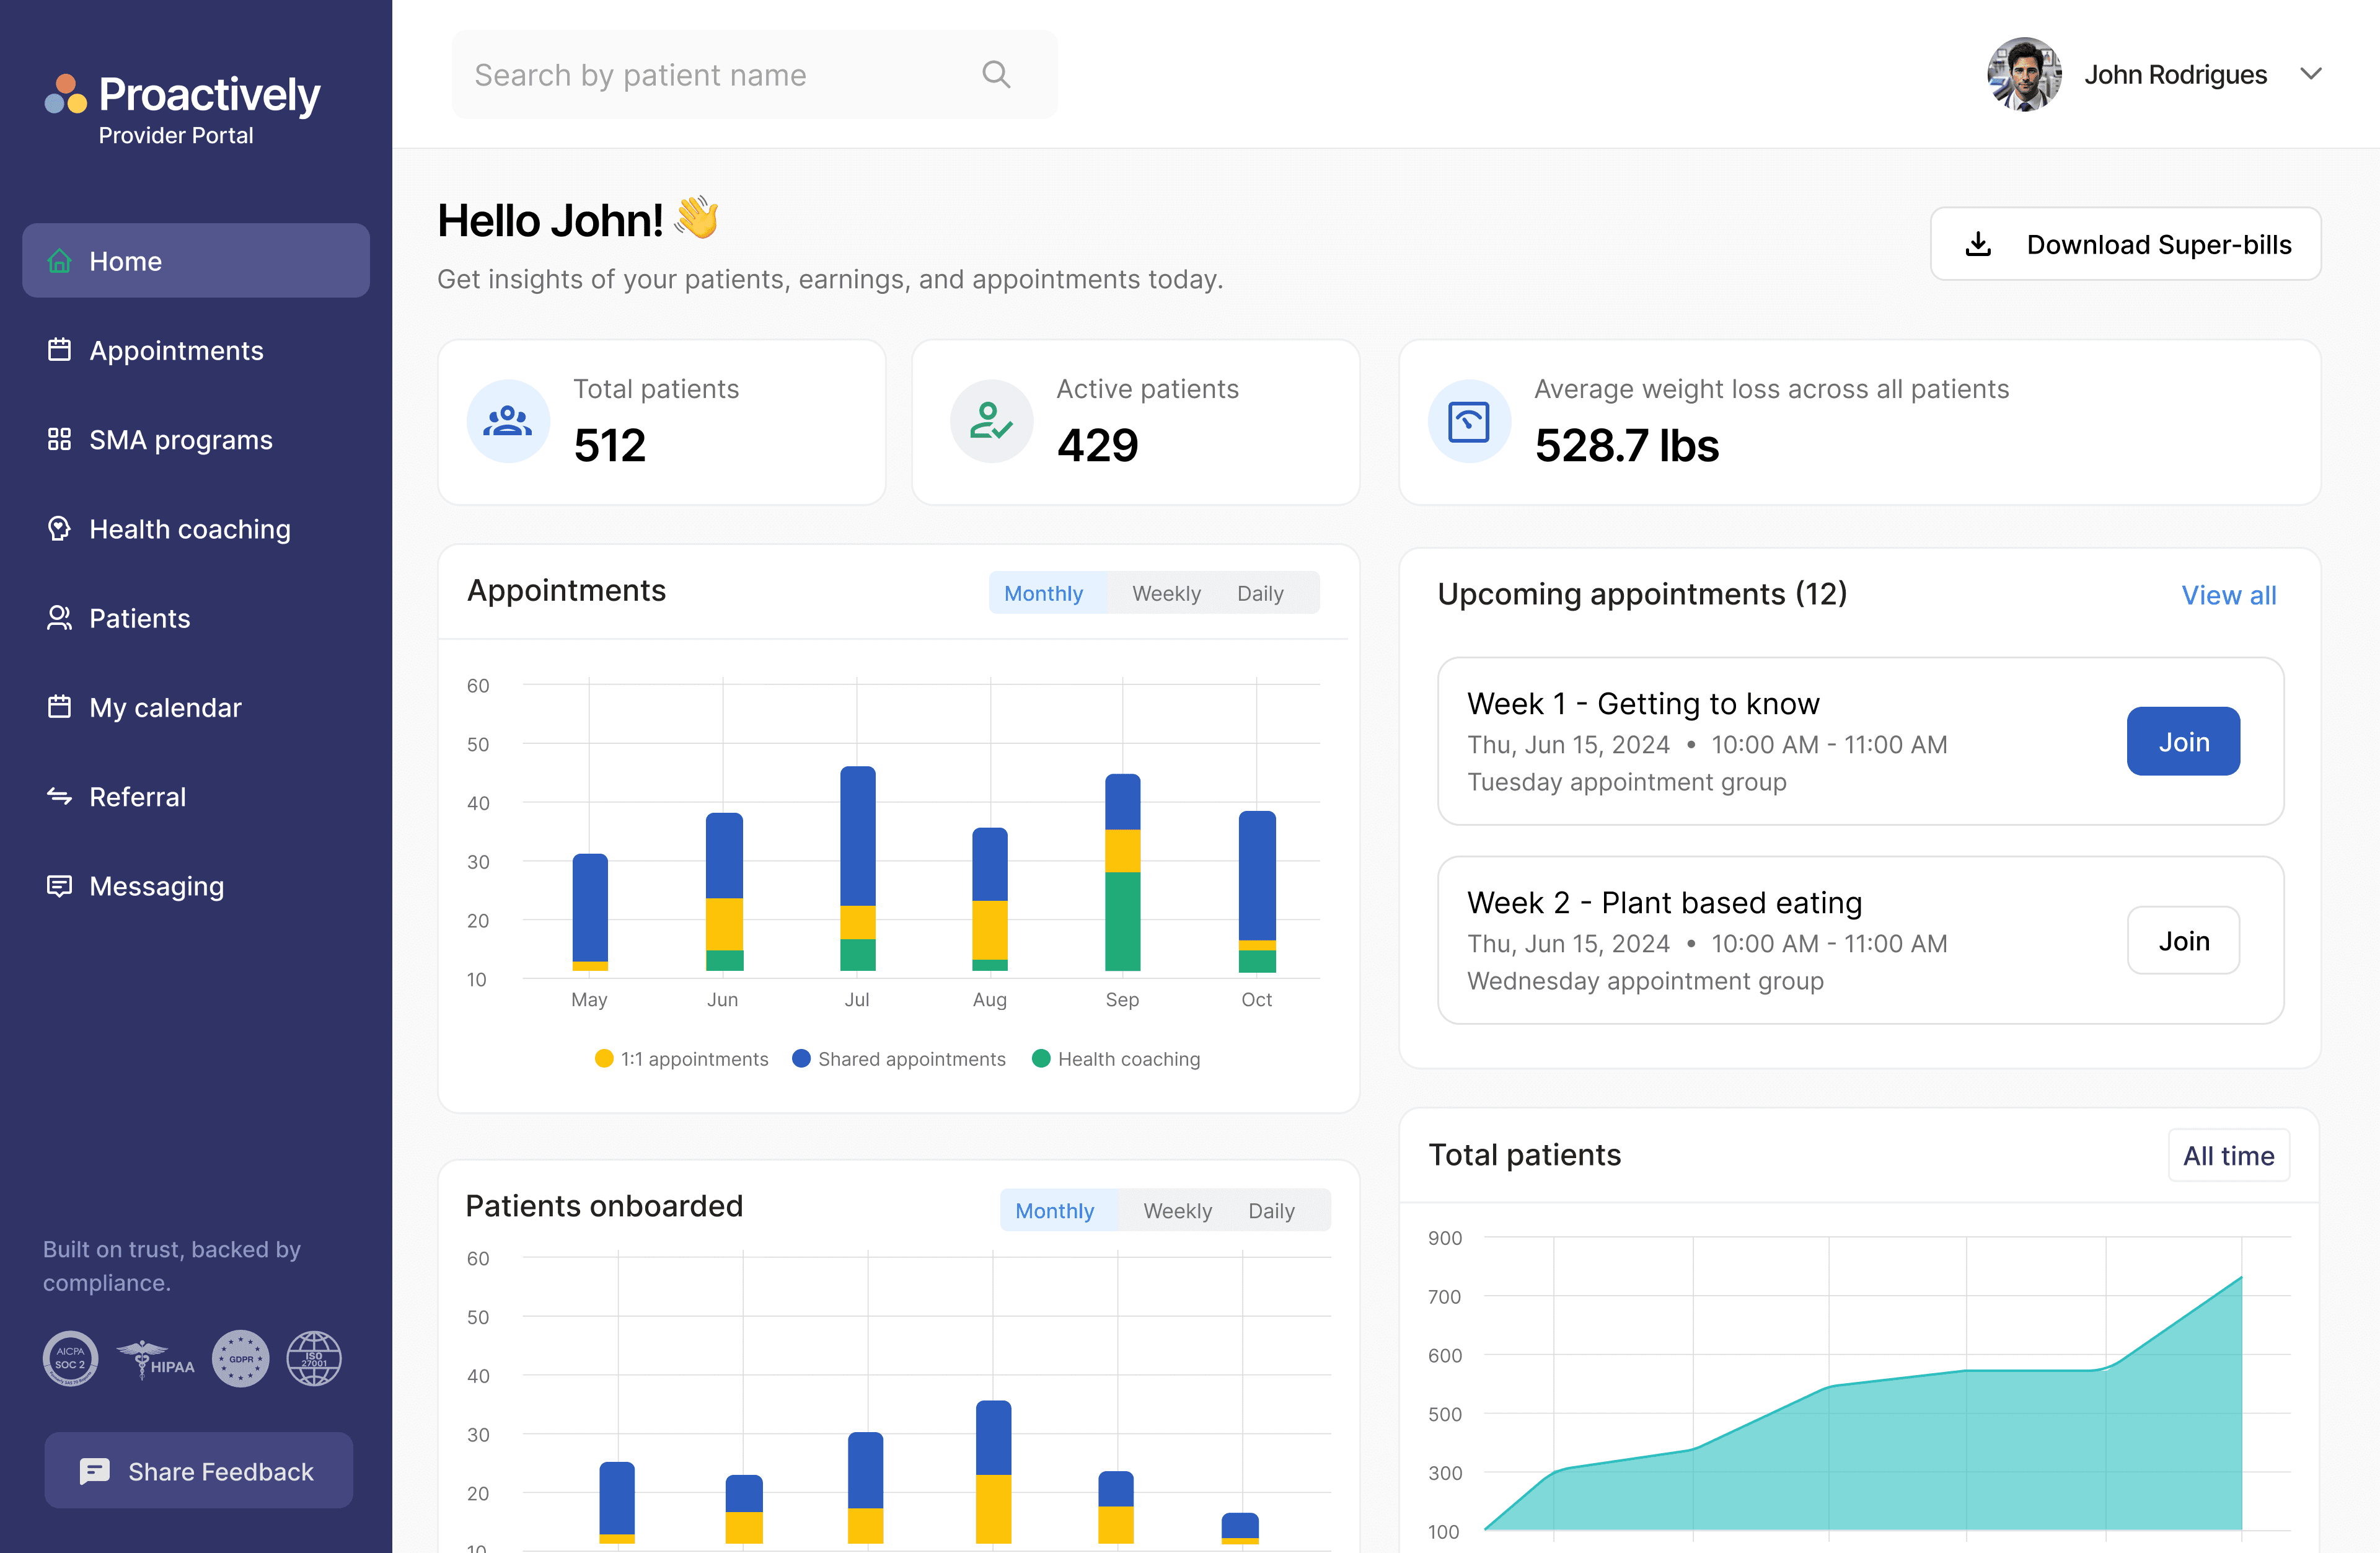Screen dimensions: 2380x1553
Task: Select Monthly in Patients onboarded selector
Action: coord(1054,1210)
